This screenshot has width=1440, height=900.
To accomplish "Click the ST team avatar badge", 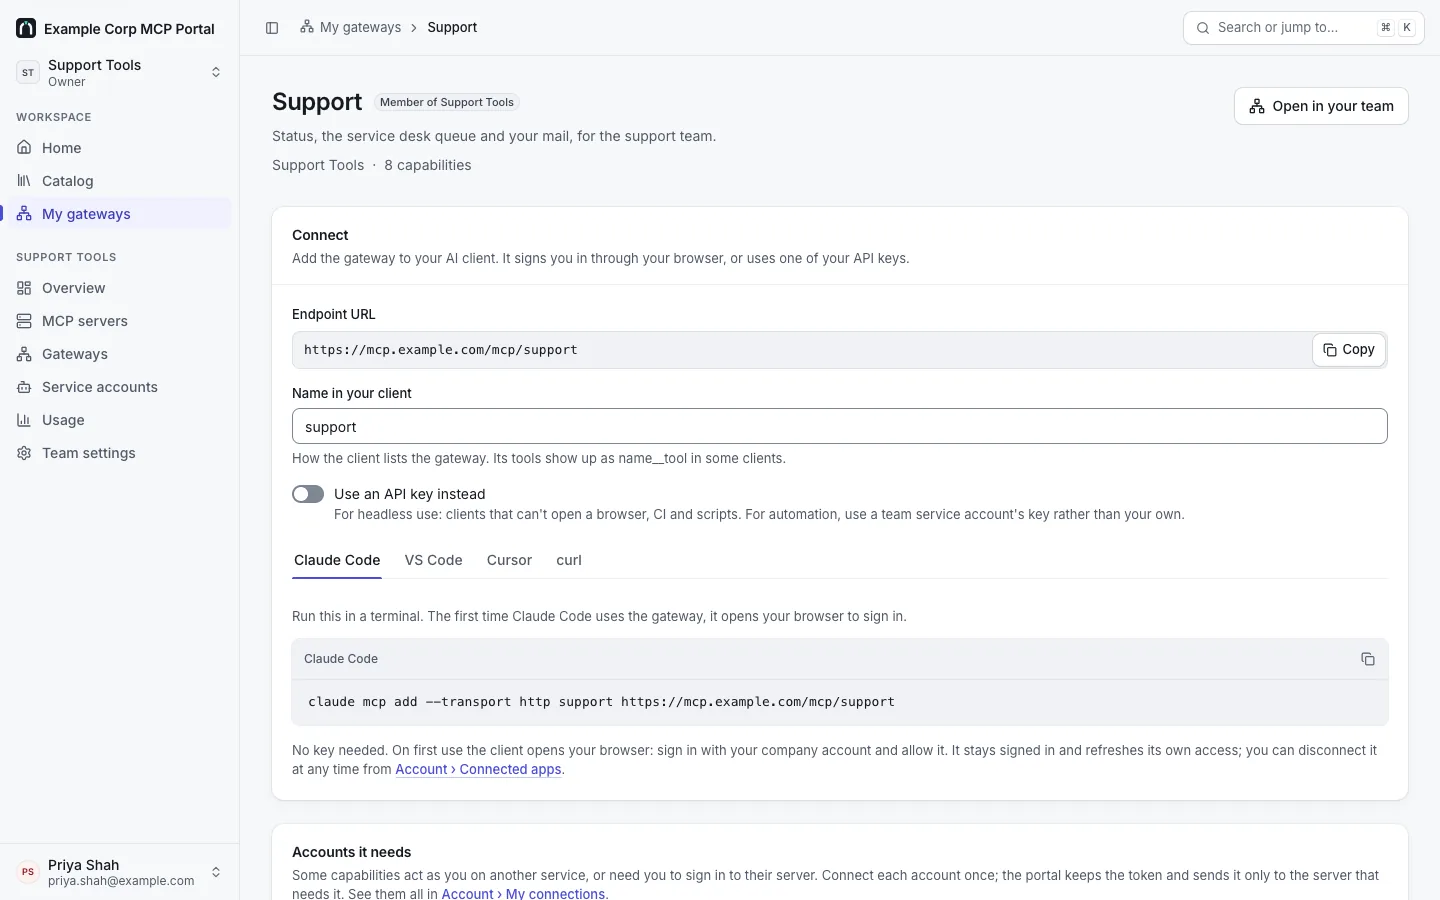I will click(28, 72).
